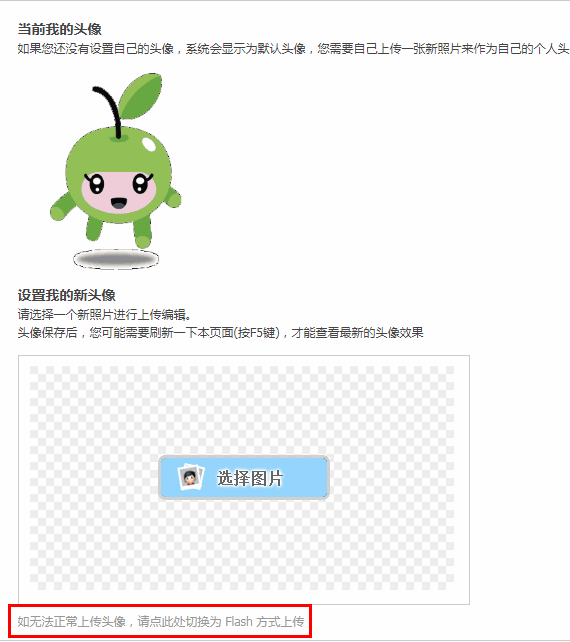Click the checkerboard image upload area
Viewport: 570px width, 642px height.
(x=242, y=478)
